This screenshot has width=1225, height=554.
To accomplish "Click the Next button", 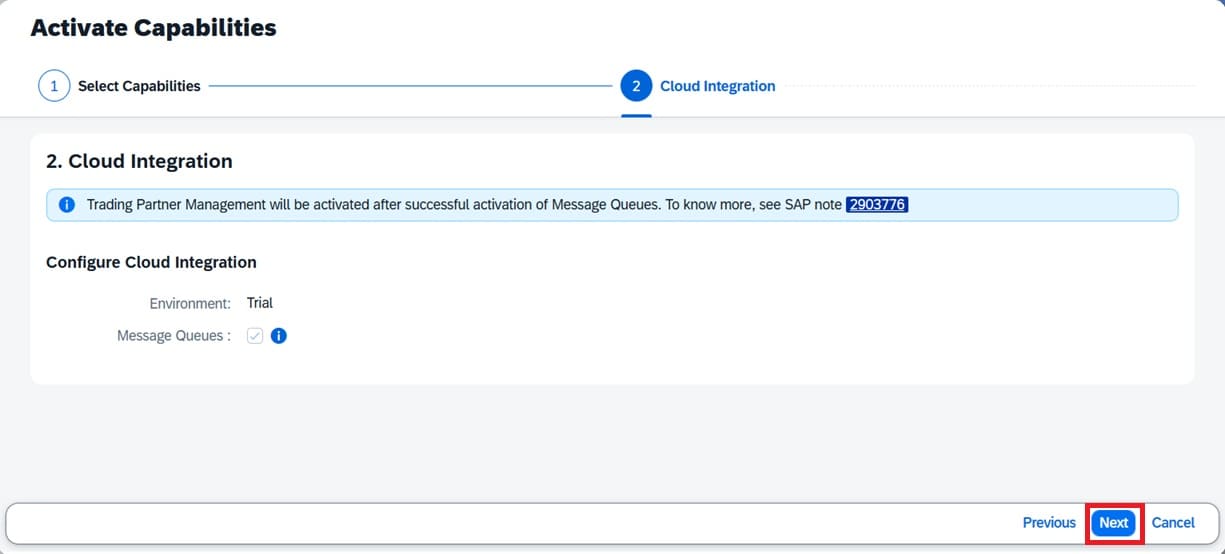I will tap(1113, 522).
